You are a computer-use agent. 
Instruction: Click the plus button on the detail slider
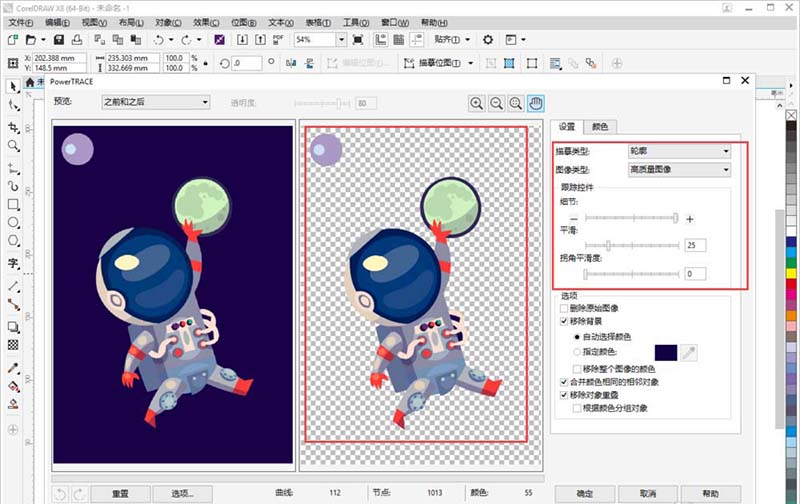tap(690, 219)
